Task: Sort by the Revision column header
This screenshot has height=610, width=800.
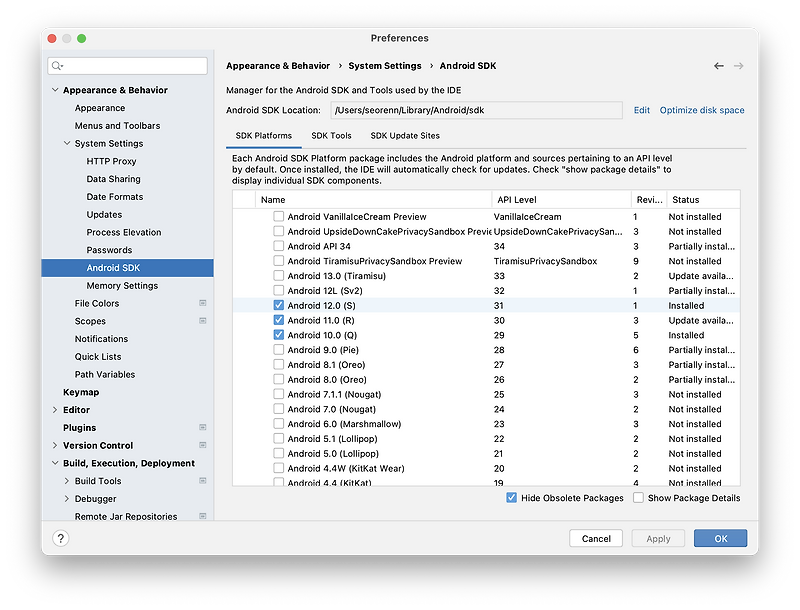Action: point(649,200)
